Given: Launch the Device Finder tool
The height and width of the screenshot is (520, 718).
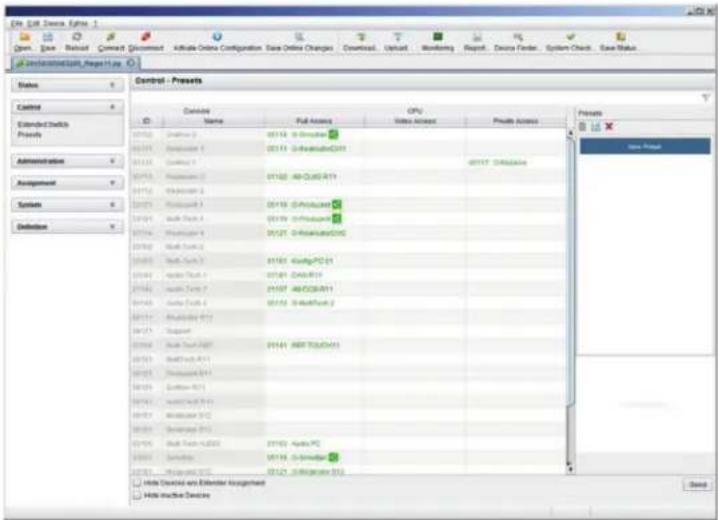Looking at the screenshot, I should 517,41.
